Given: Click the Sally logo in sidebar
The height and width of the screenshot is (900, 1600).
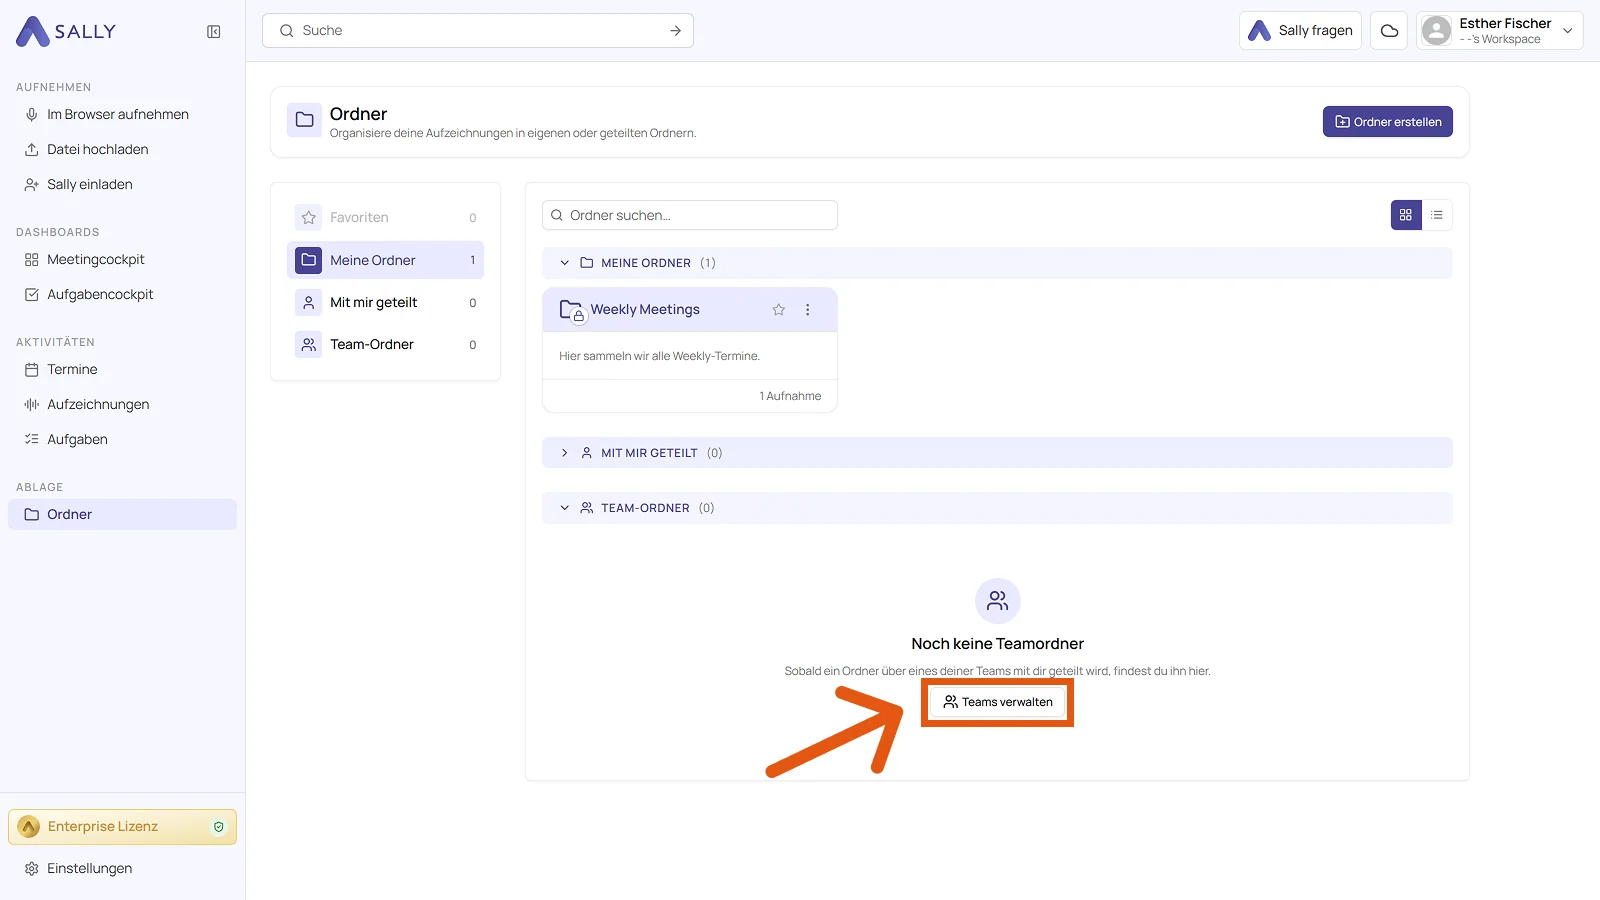Looking at the screenshot, I should (x=66, y=31).
